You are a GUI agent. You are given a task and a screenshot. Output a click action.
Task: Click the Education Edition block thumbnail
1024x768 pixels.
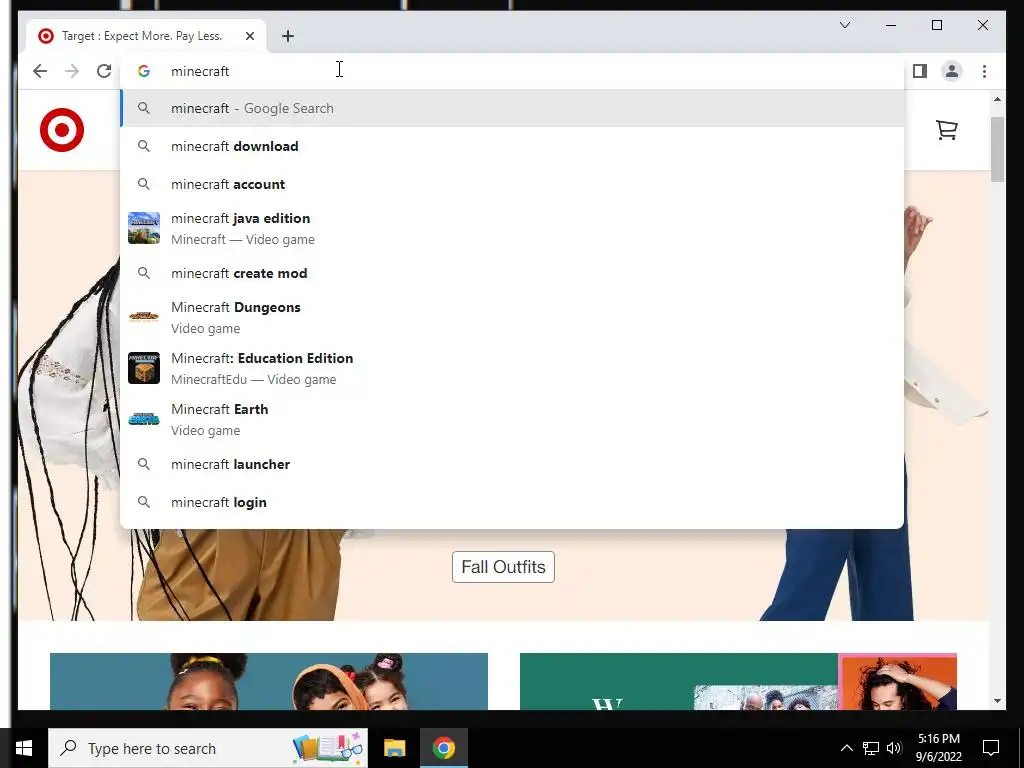[144, 368]
